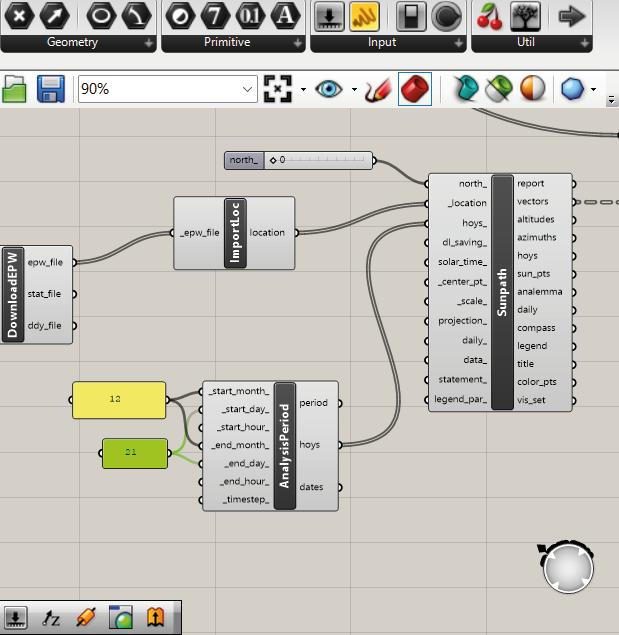Select the Number parameter icon (0.1)

(250, 16)
